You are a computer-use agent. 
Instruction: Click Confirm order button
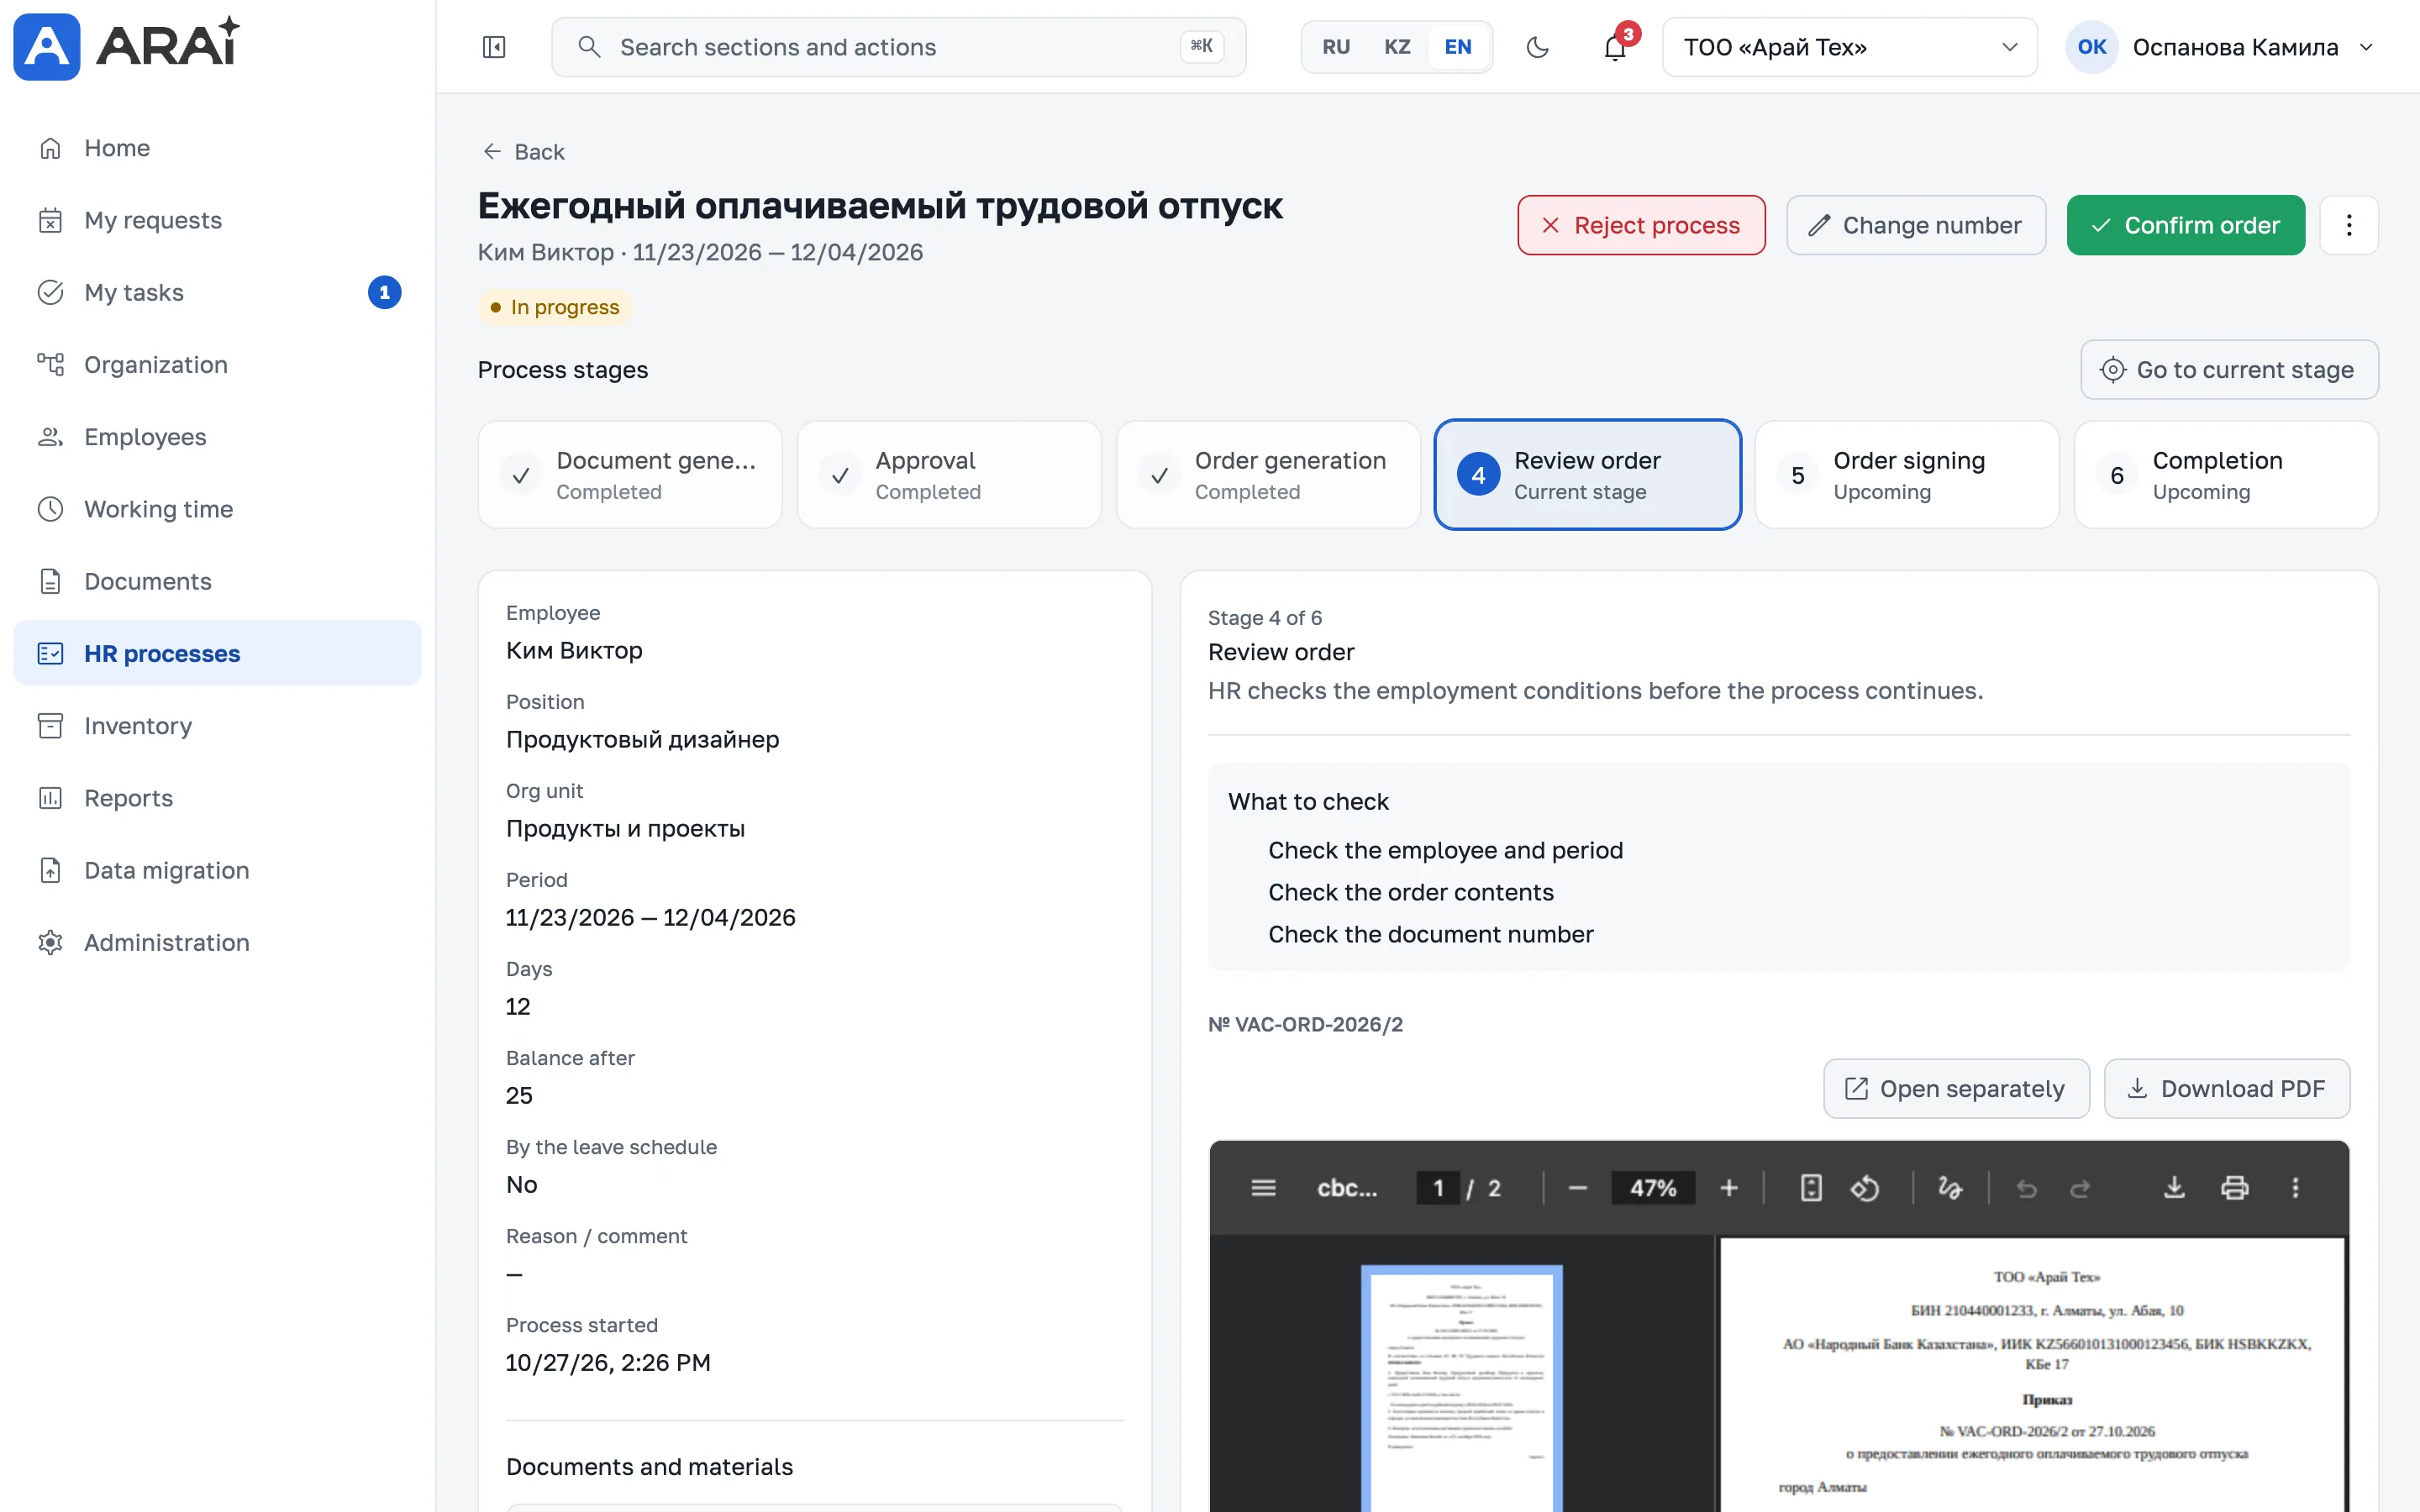pos(2186,225)
